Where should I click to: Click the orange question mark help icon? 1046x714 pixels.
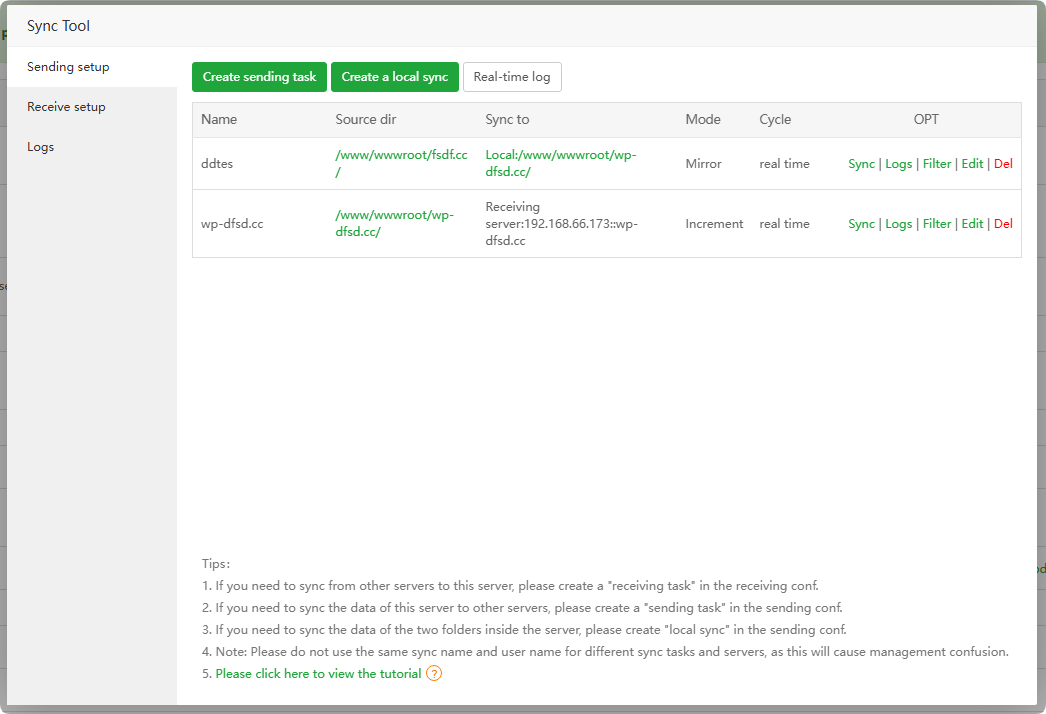[x=434, y=673]
